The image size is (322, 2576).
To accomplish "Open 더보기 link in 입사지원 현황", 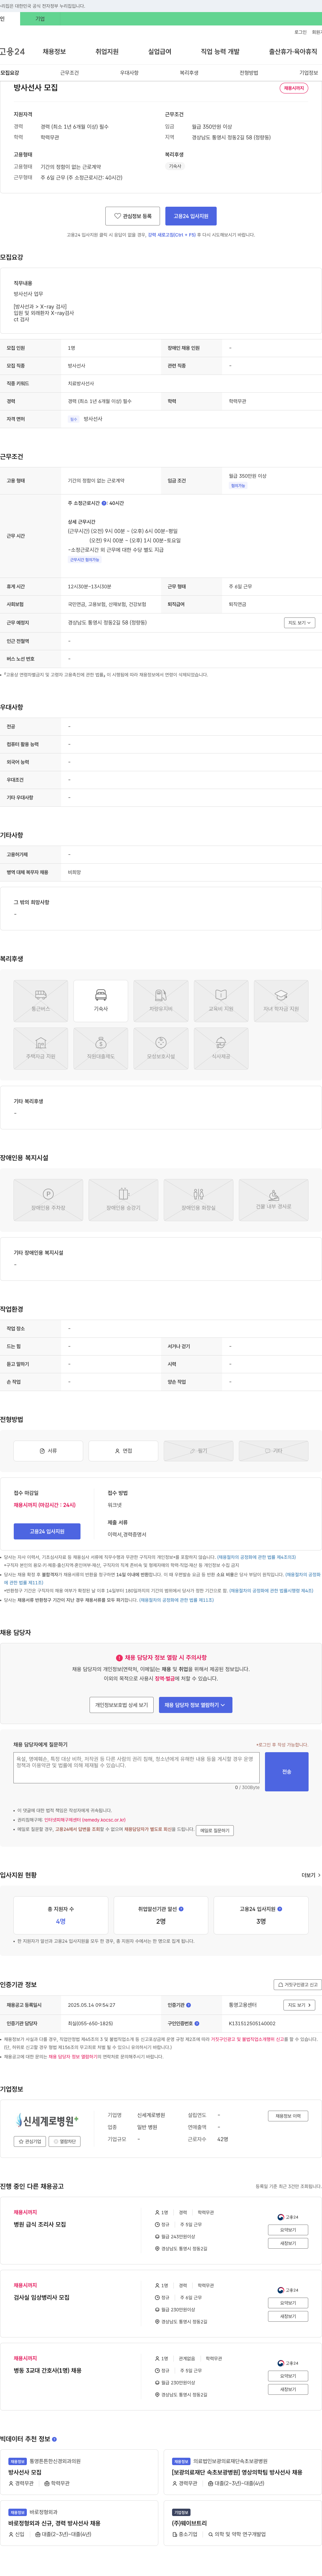I will pos(311,1875).
